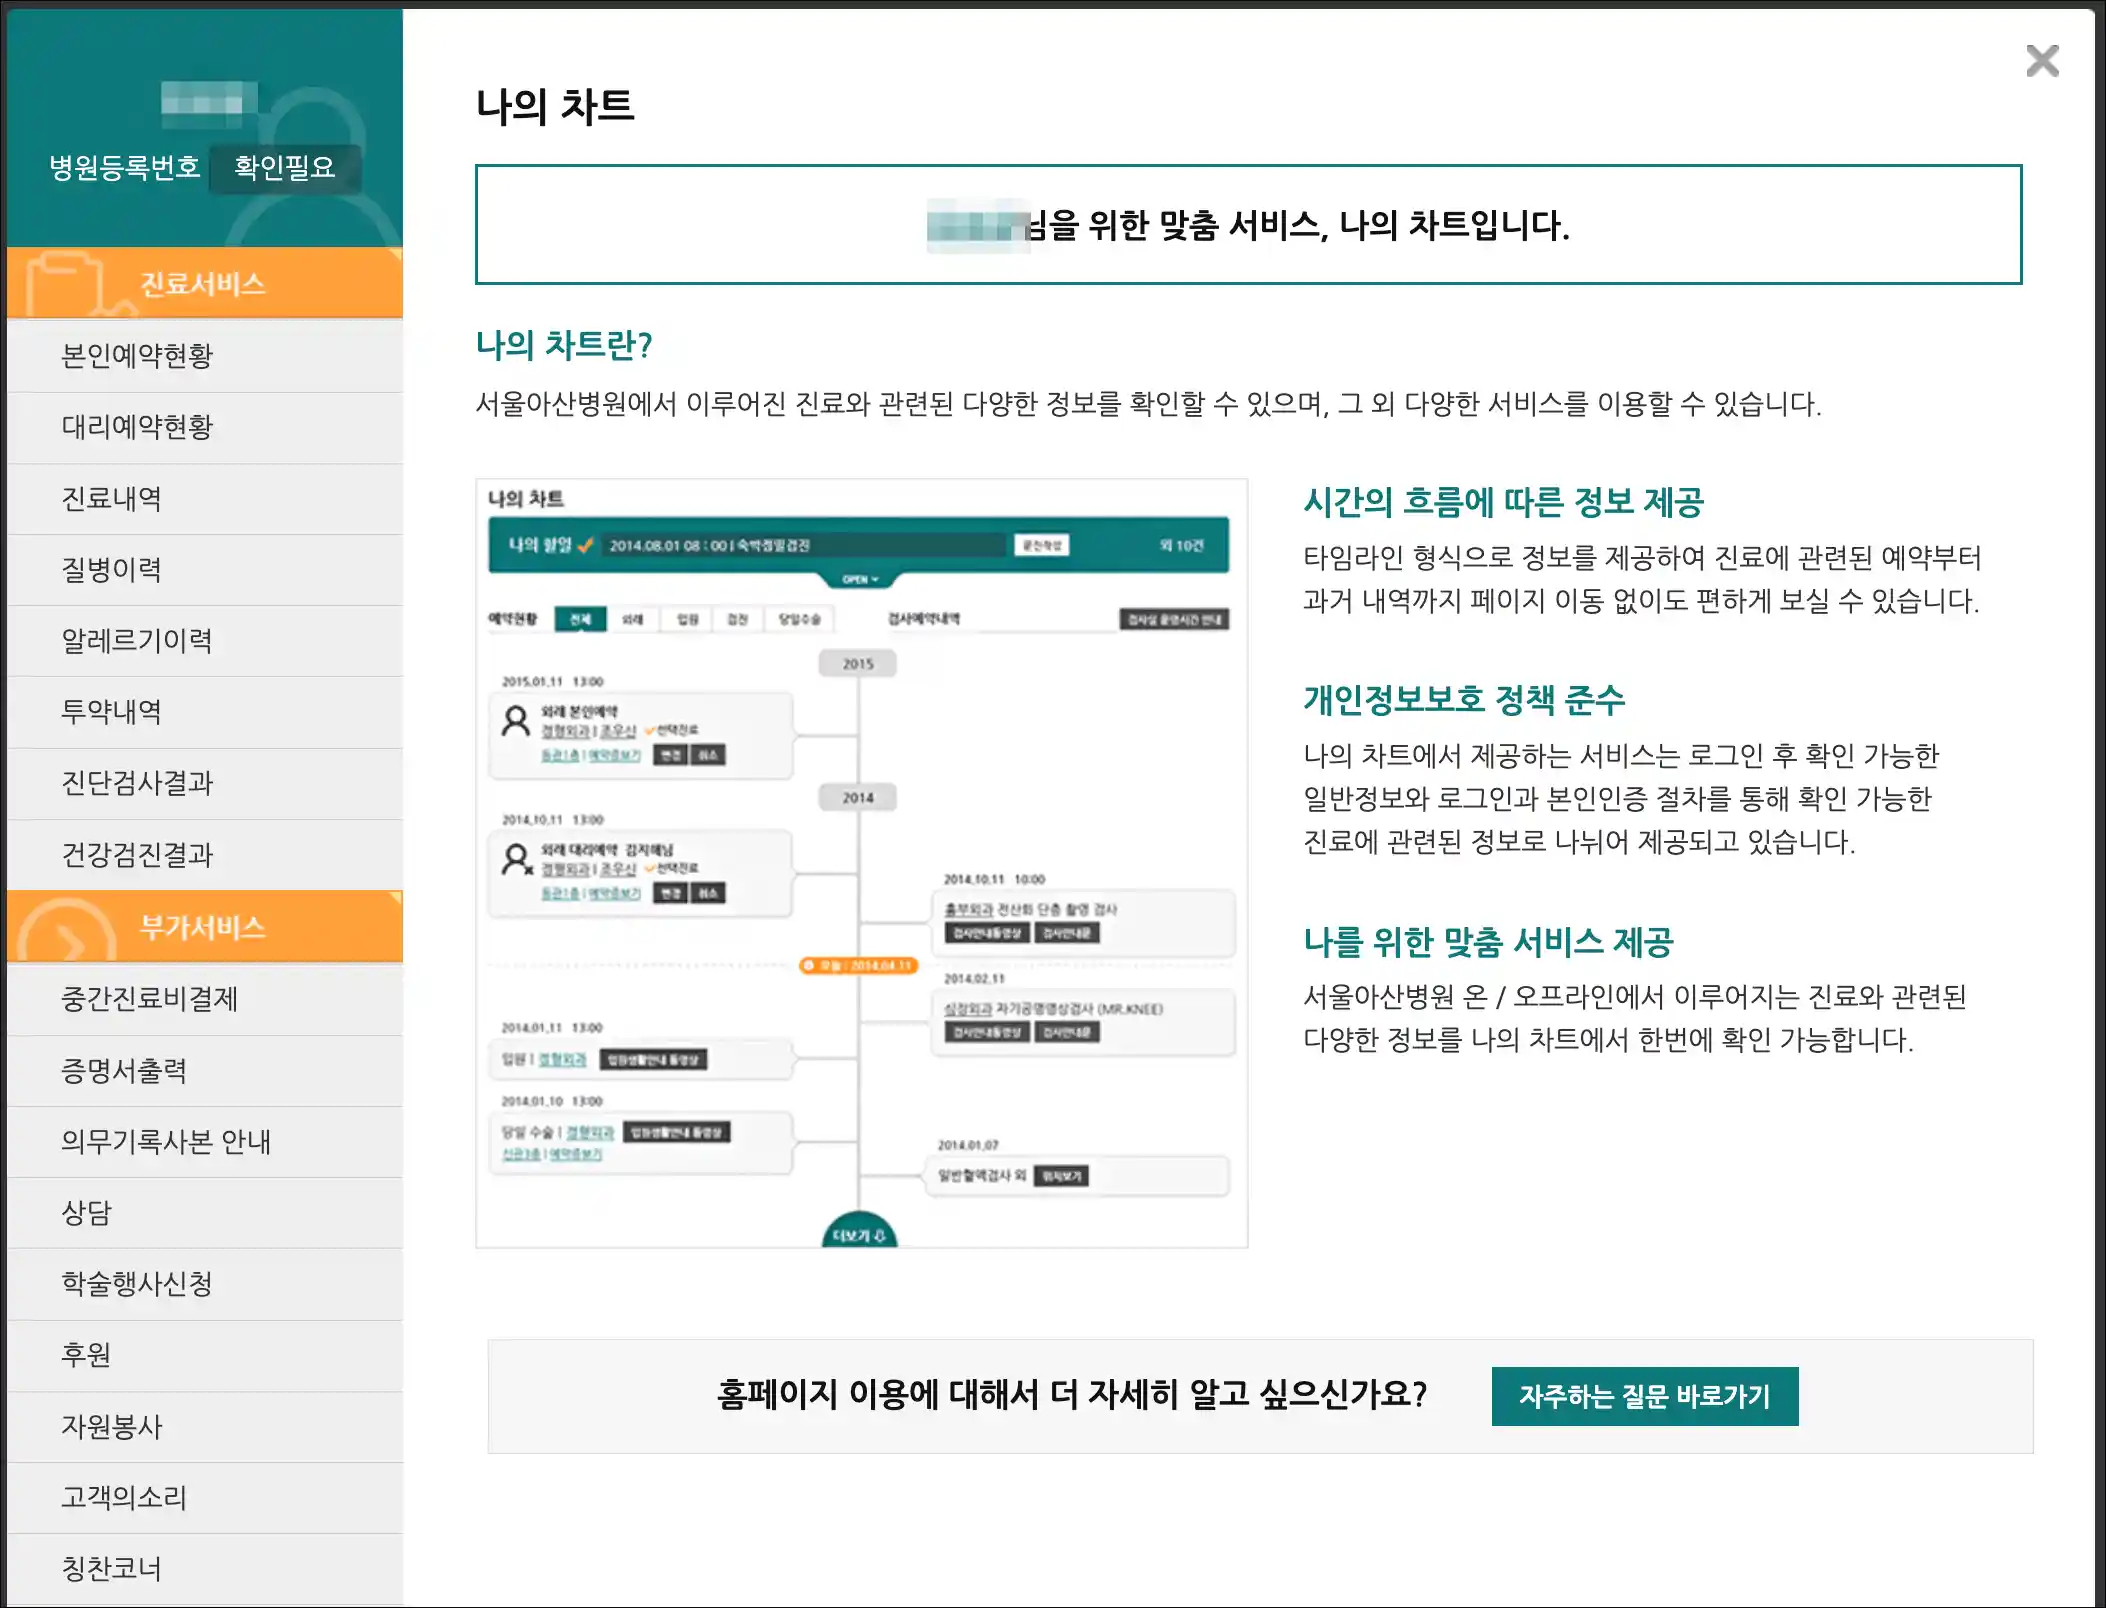Open 의무기록사본 안내 menu item

(x=205, y=1142)
